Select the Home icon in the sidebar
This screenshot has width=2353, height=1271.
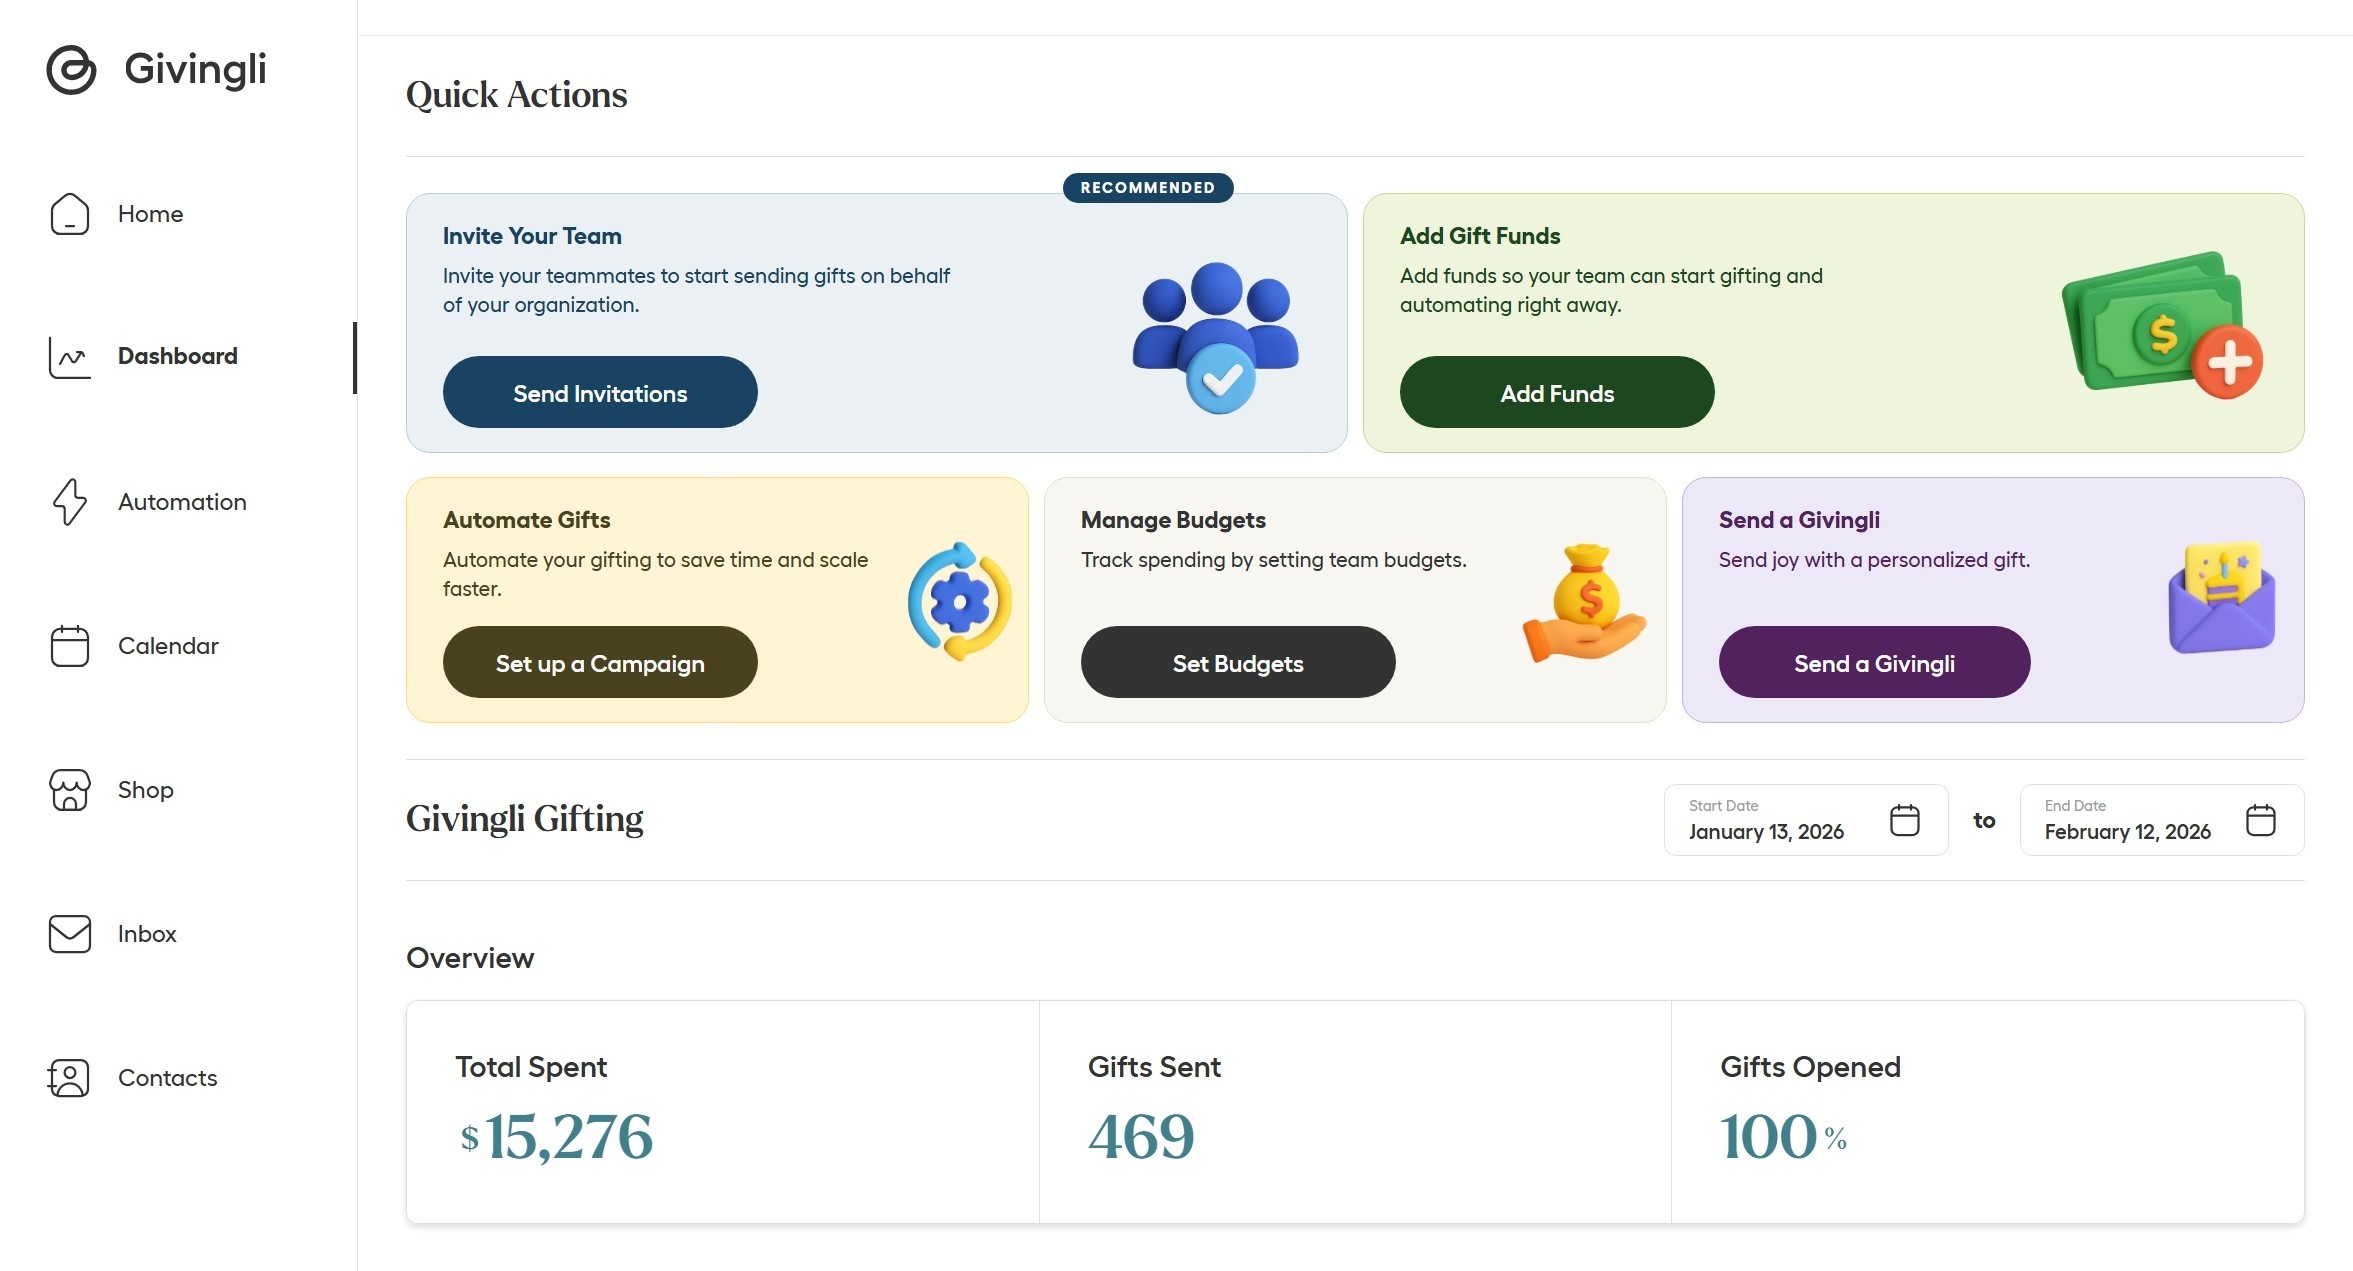point(68,213)
